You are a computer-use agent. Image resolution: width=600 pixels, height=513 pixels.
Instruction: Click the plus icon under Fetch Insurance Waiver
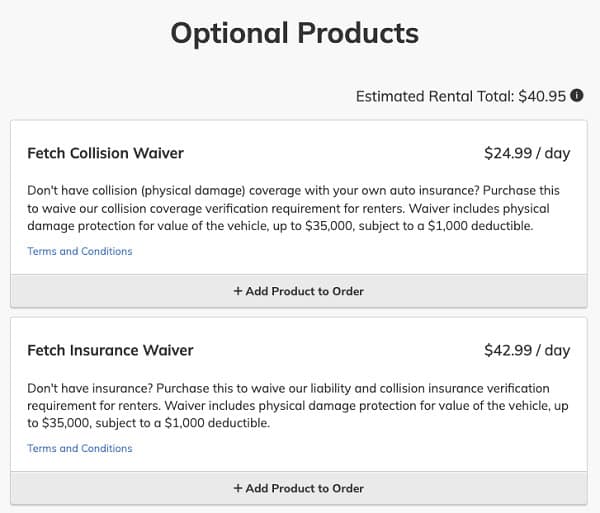click(x=238, y=488)
